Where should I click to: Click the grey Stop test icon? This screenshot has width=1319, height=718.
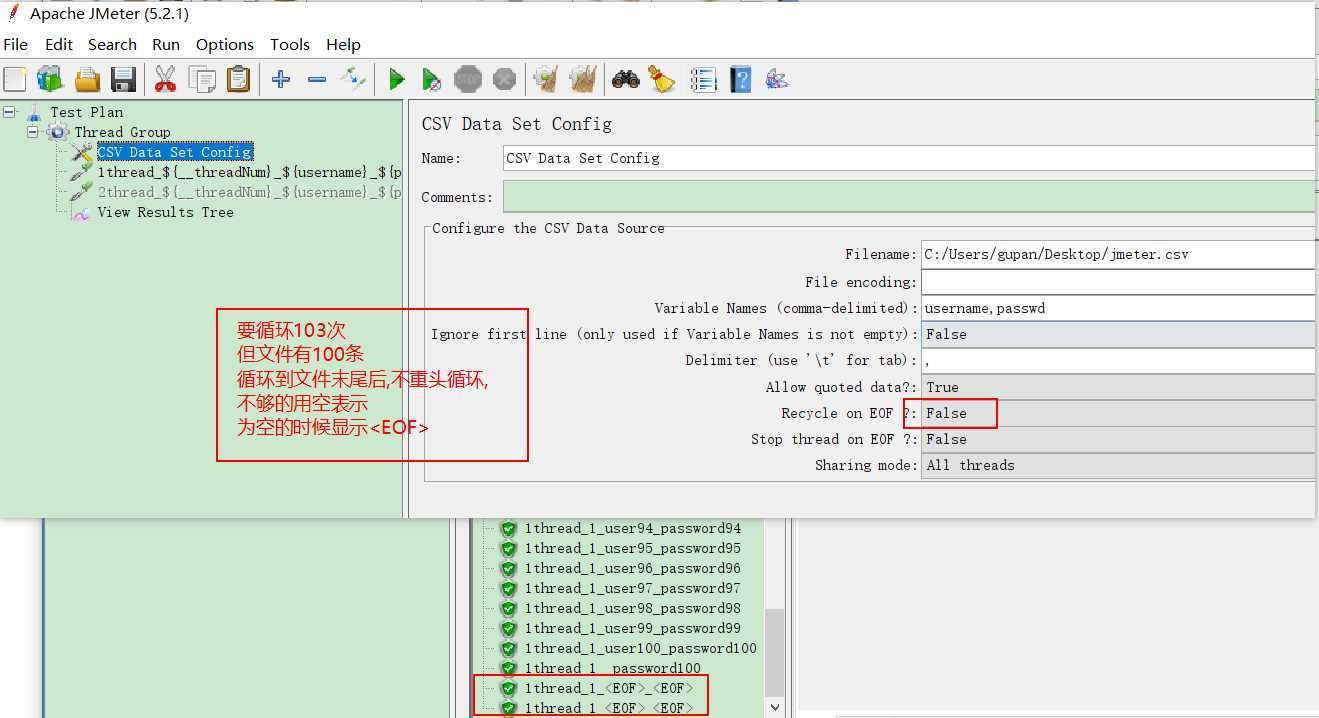[468, 79]
